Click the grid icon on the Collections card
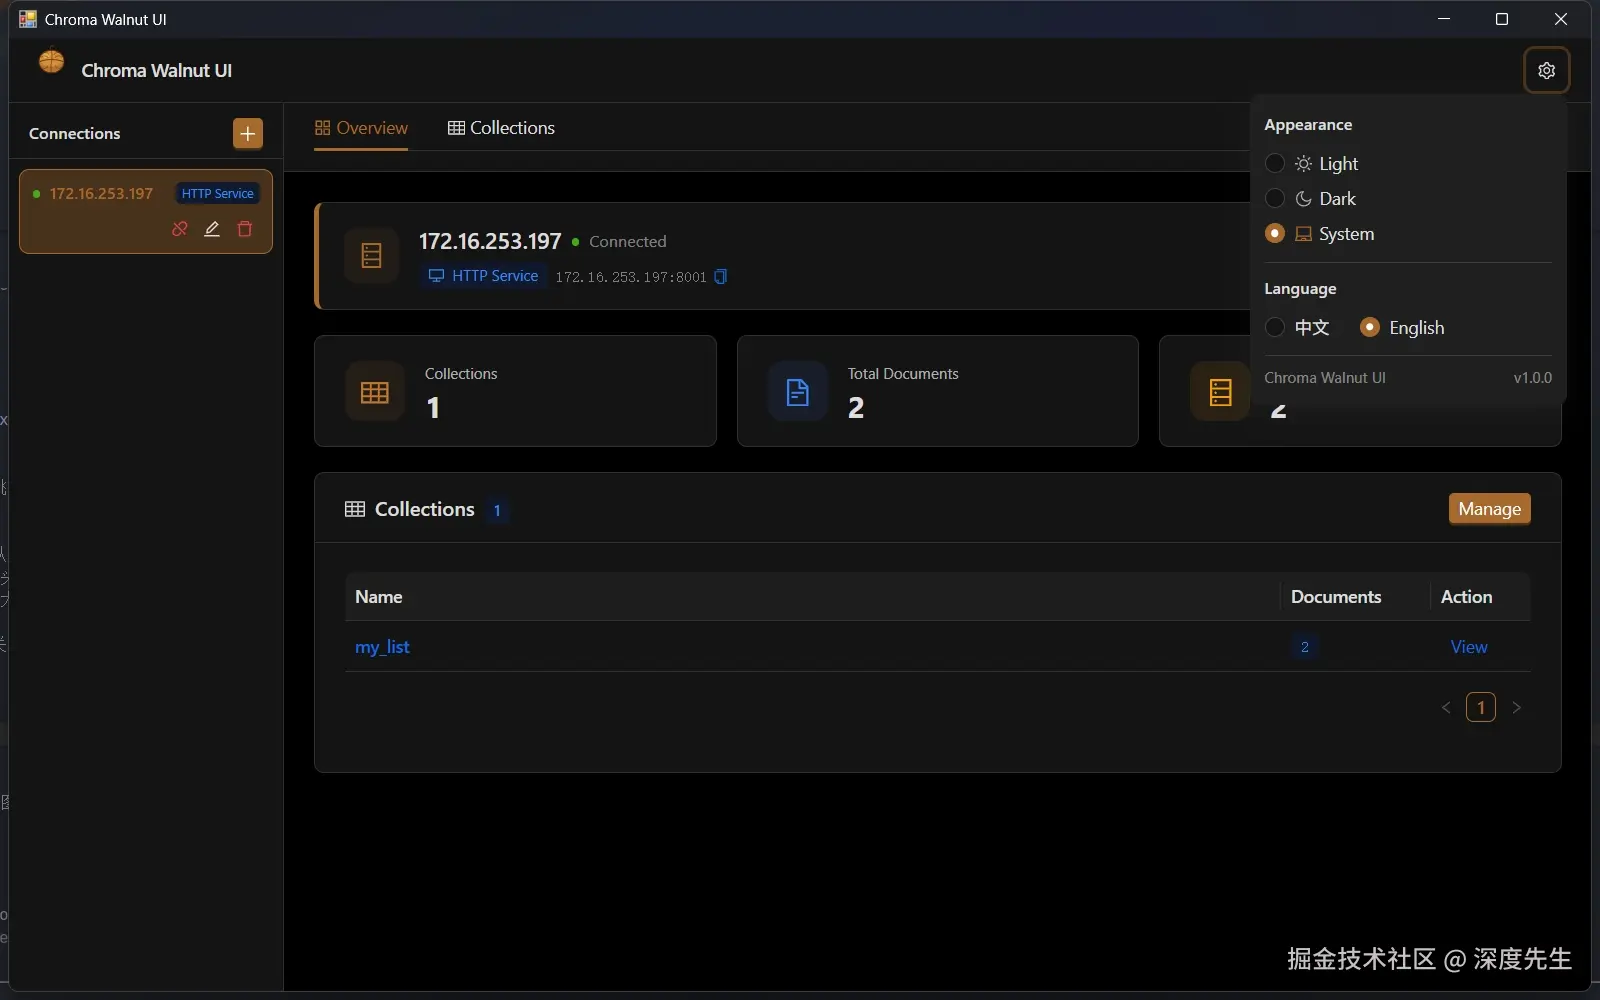The height and width of the screenshot is (1000, 1600). pyautogui.click(x=373, y=391)
